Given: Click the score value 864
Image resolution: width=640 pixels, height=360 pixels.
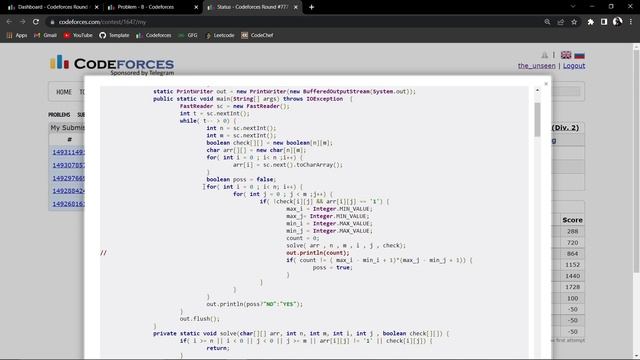Looking at the screenshot, I should click(572, 254).
